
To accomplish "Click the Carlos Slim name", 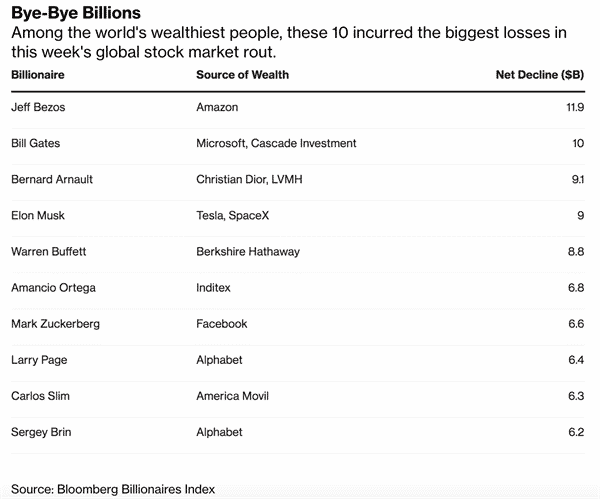I will 40,396.
